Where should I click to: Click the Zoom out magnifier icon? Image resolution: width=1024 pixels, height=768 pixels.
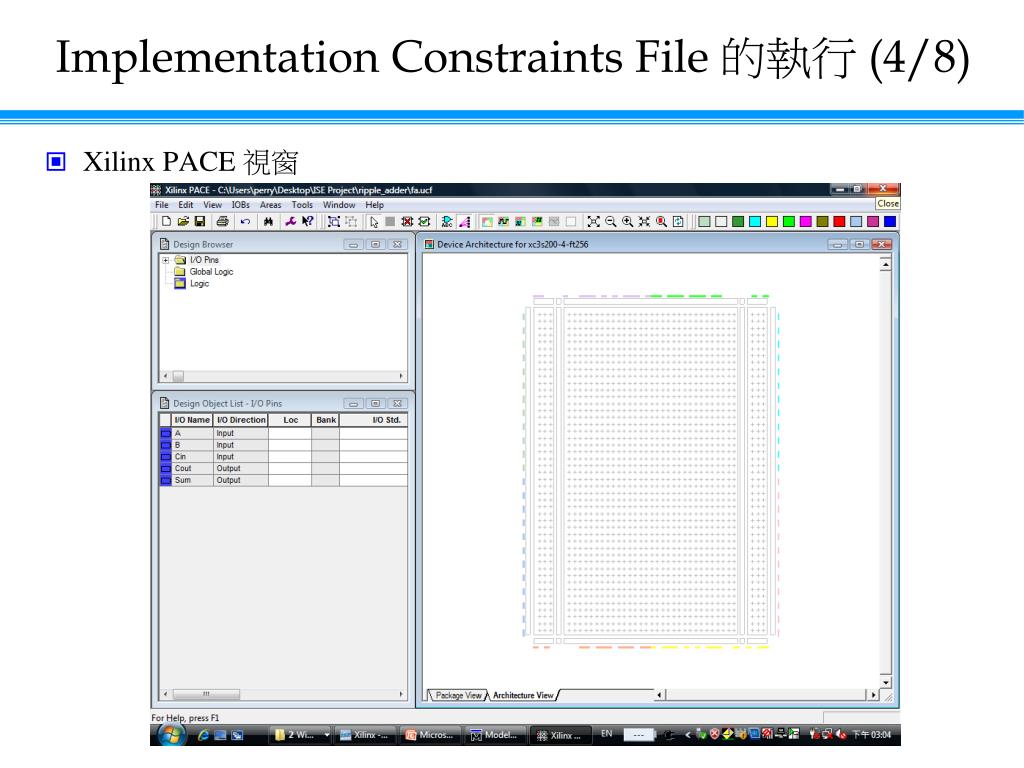[611, 222]
